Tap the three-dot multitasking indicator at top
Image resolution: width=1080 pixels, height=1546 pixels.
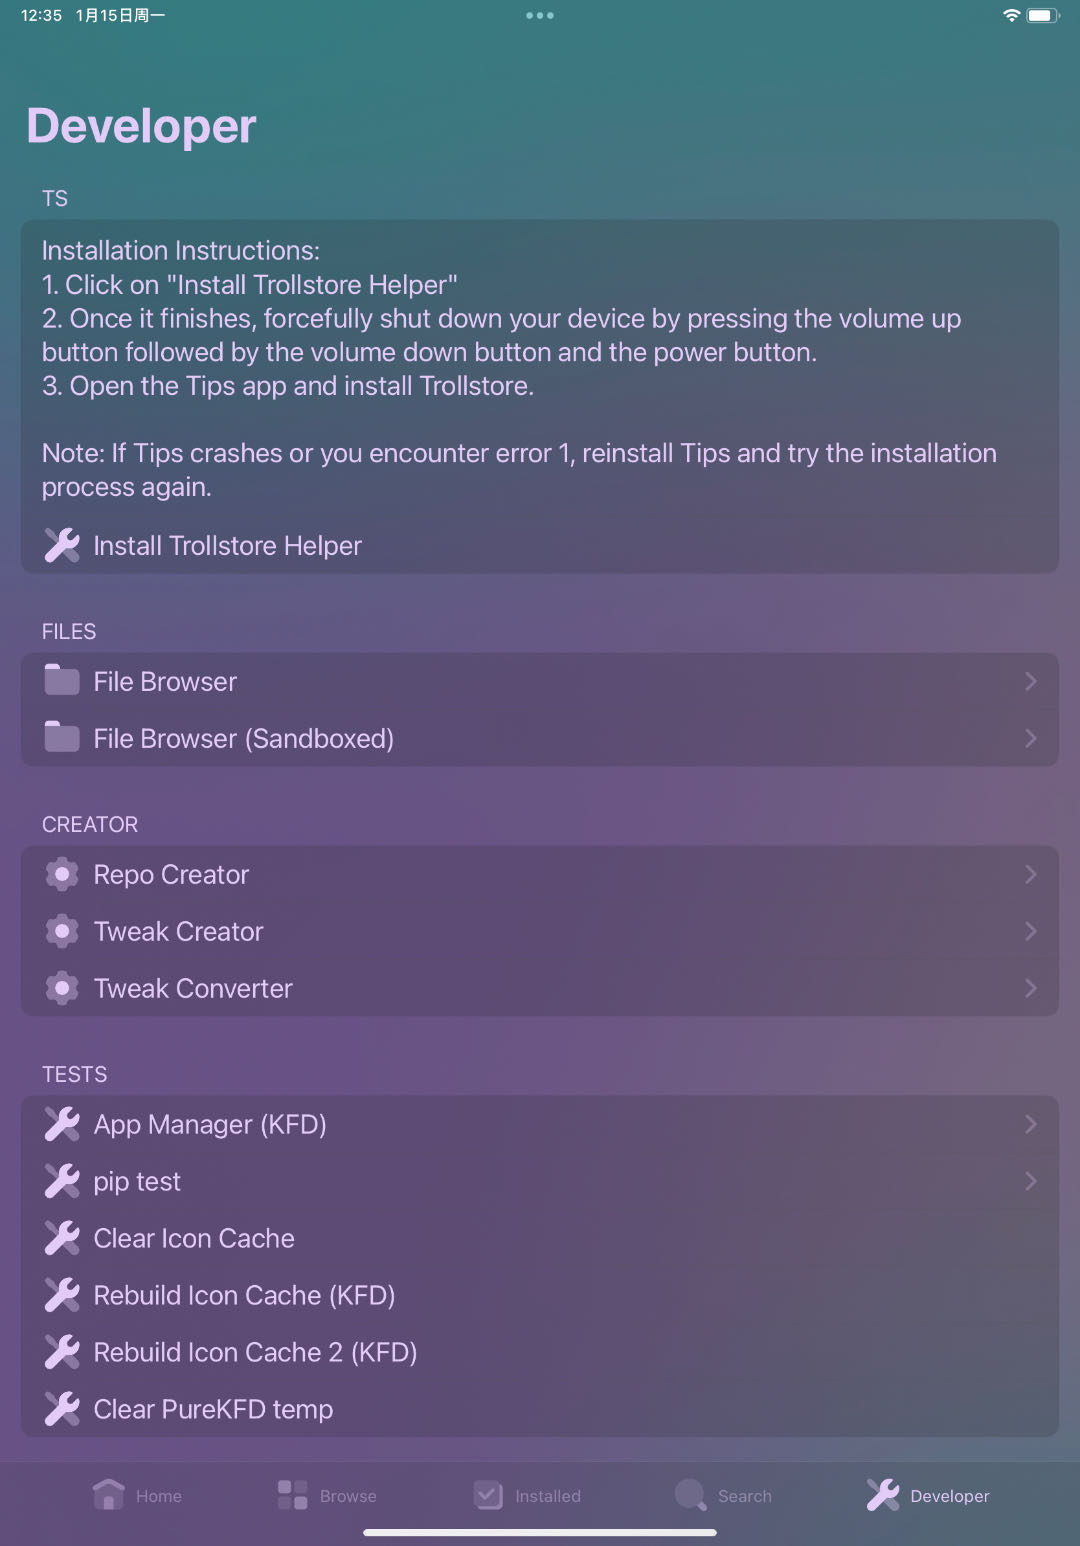click(x=540, y=16)
